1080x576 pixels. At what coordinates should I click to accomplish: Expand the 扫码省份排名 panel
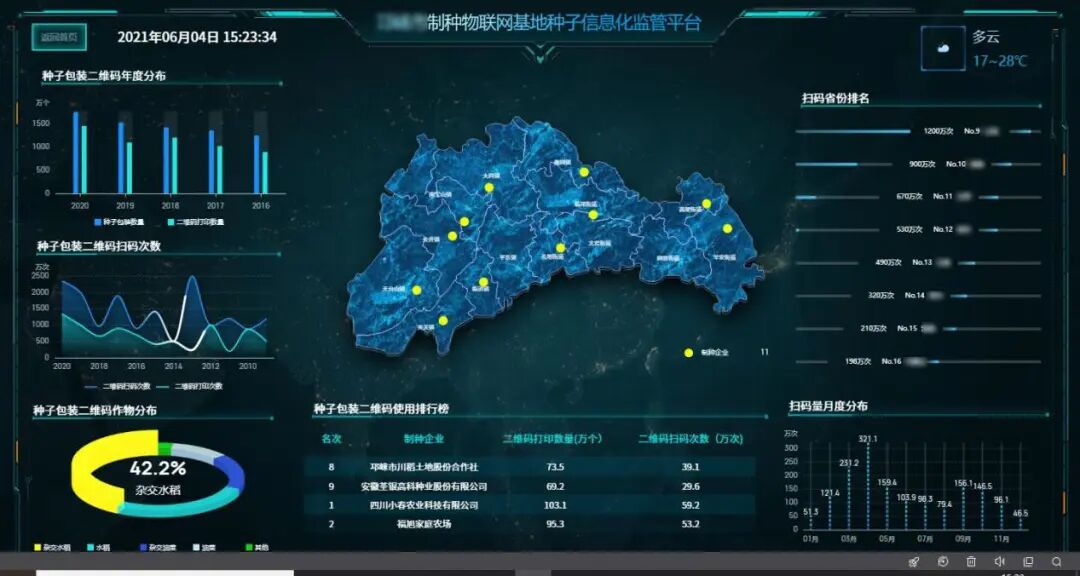tap(832, 99)
